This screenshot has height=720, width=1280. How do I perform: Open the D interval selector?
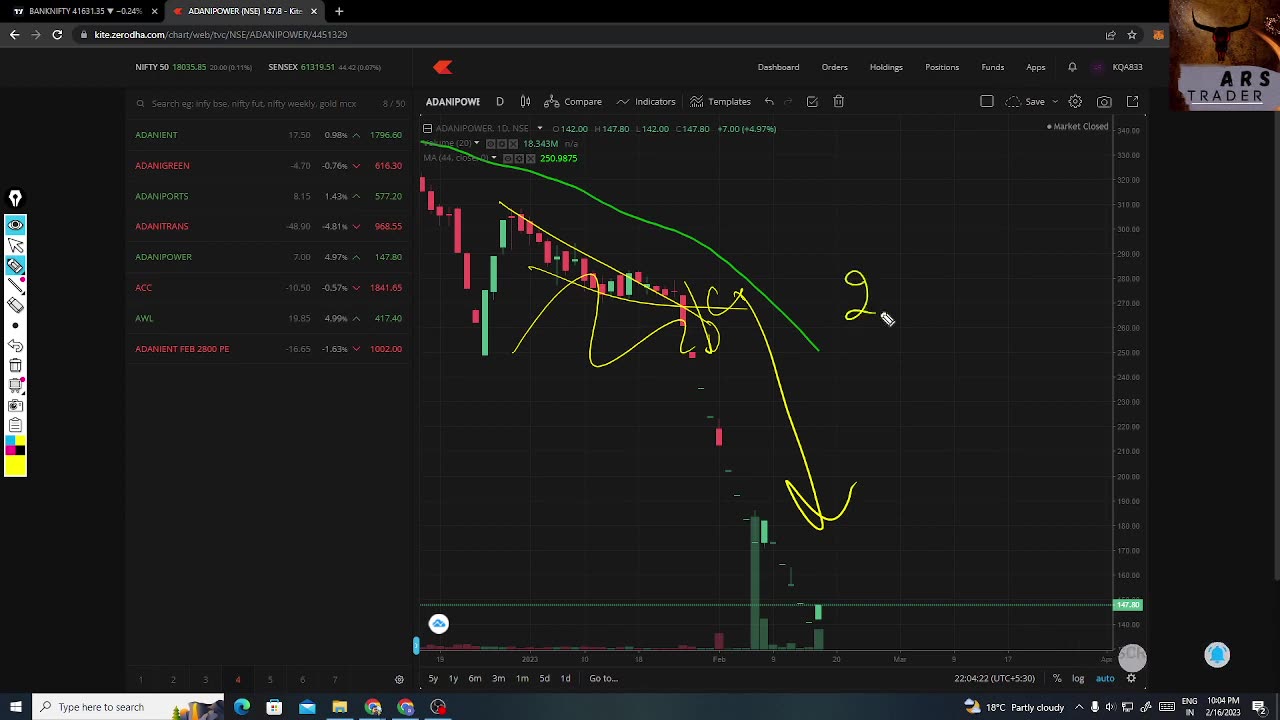pos(500,101)
